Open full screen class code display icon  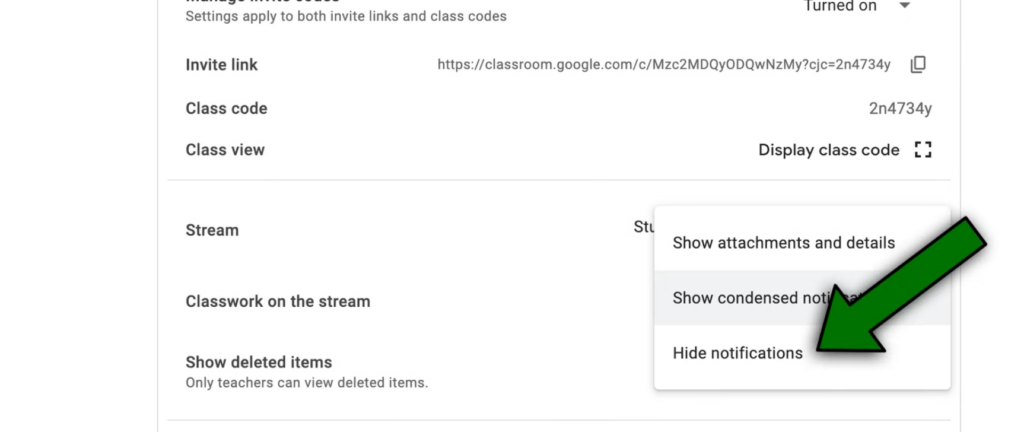pyautogui.click(x=923, y=150)
